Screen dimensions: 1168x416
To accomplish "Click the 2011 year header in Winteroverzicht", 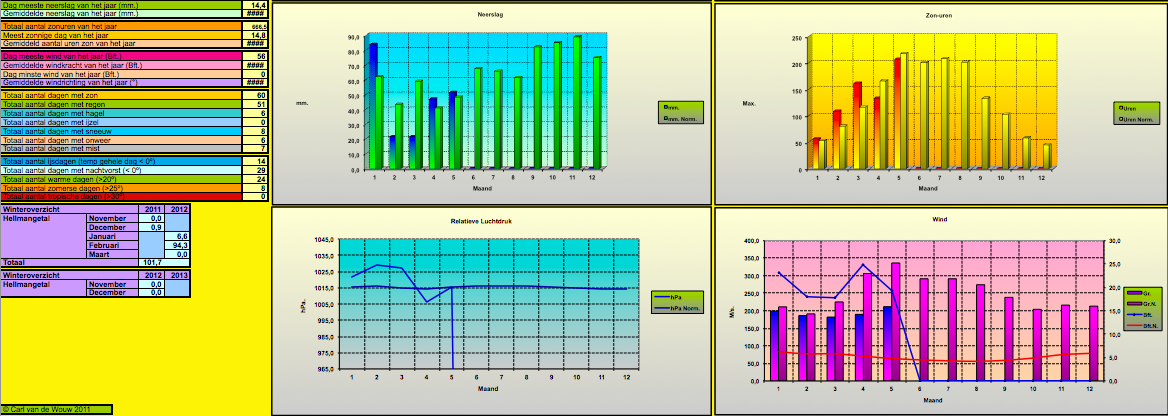I will tap(151, 209).
